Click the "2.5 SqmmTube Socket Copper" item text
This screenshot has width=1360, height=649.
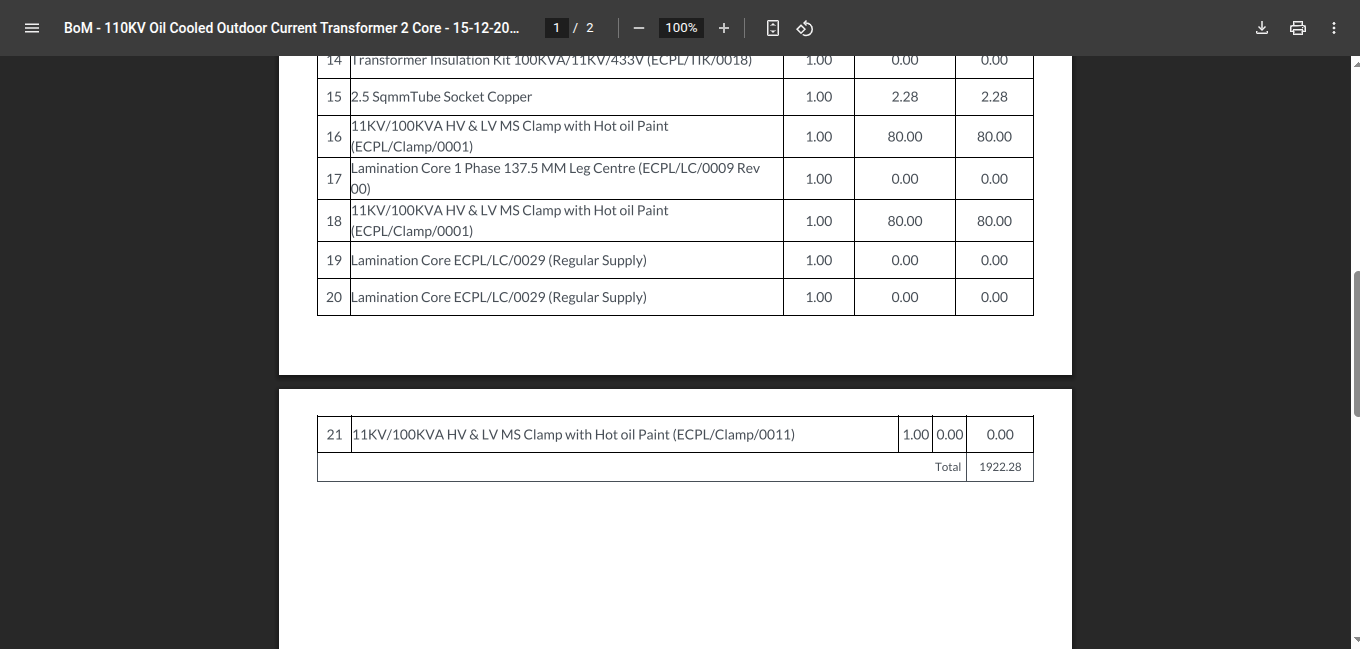click(x=441, y=97)
